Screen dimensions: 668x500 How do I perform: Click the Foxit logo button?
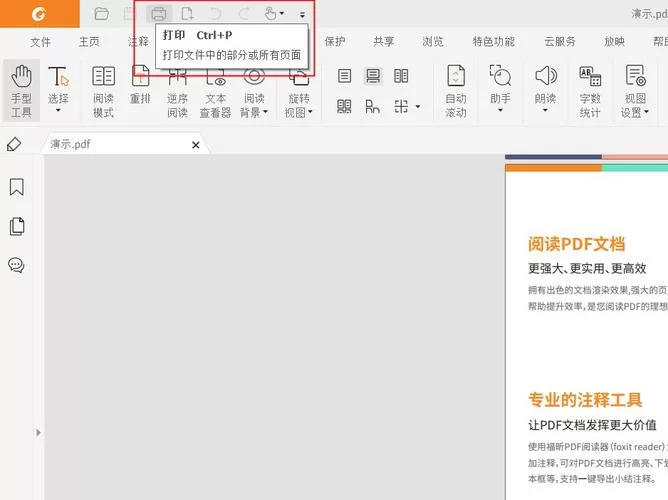click(39, 14)
